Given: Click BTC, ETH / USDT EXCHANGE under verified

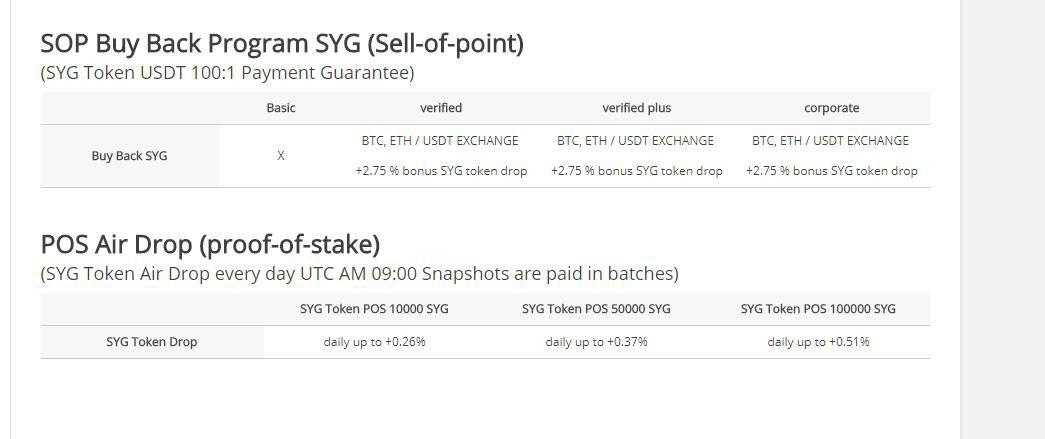Looking at the screenshot, I should click(x=440, y=141).
